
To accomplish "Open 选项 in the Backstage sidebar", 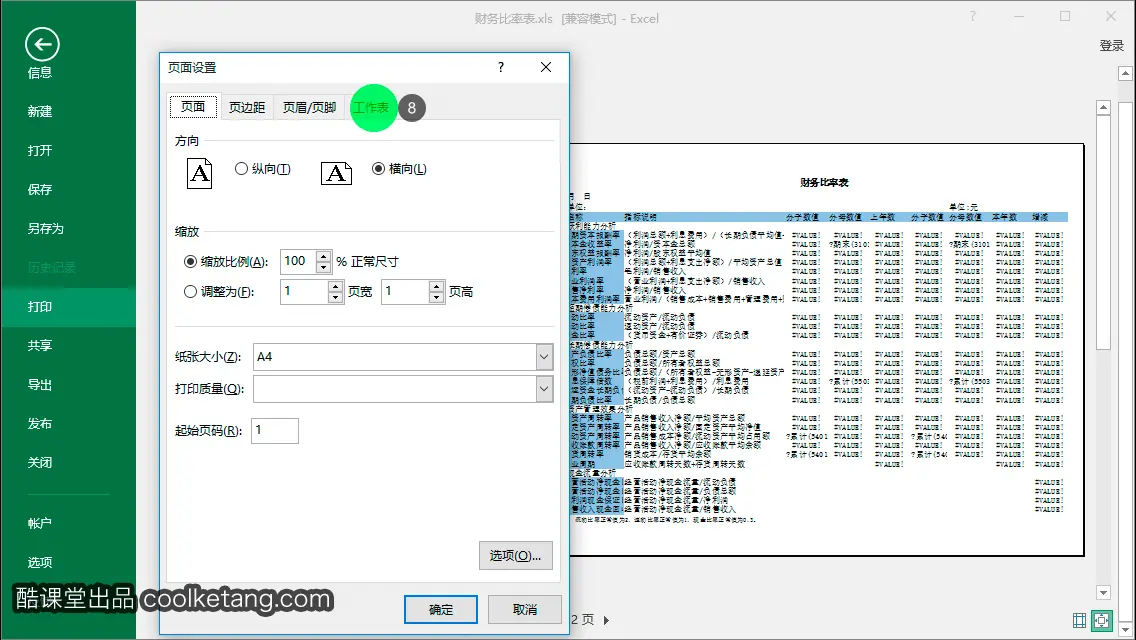I will coord(40,562).
